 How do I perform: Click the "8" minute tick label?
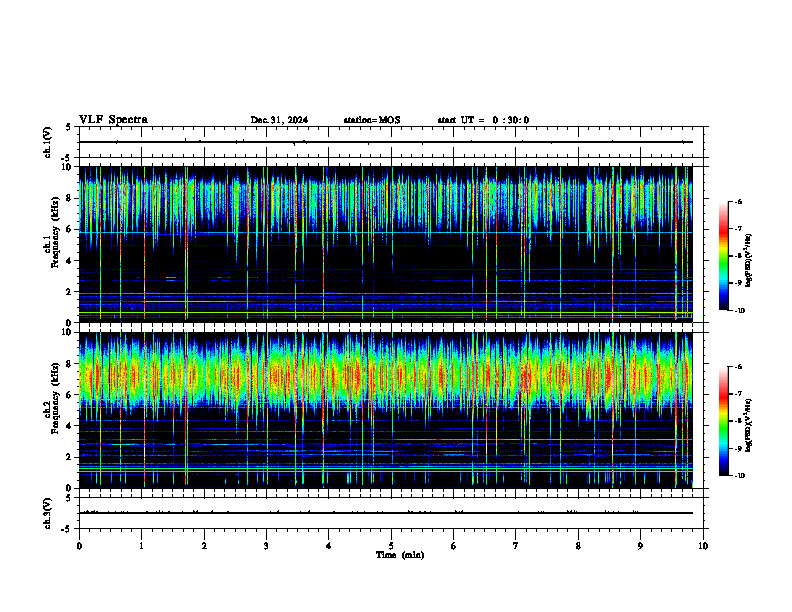pos(578,546)
